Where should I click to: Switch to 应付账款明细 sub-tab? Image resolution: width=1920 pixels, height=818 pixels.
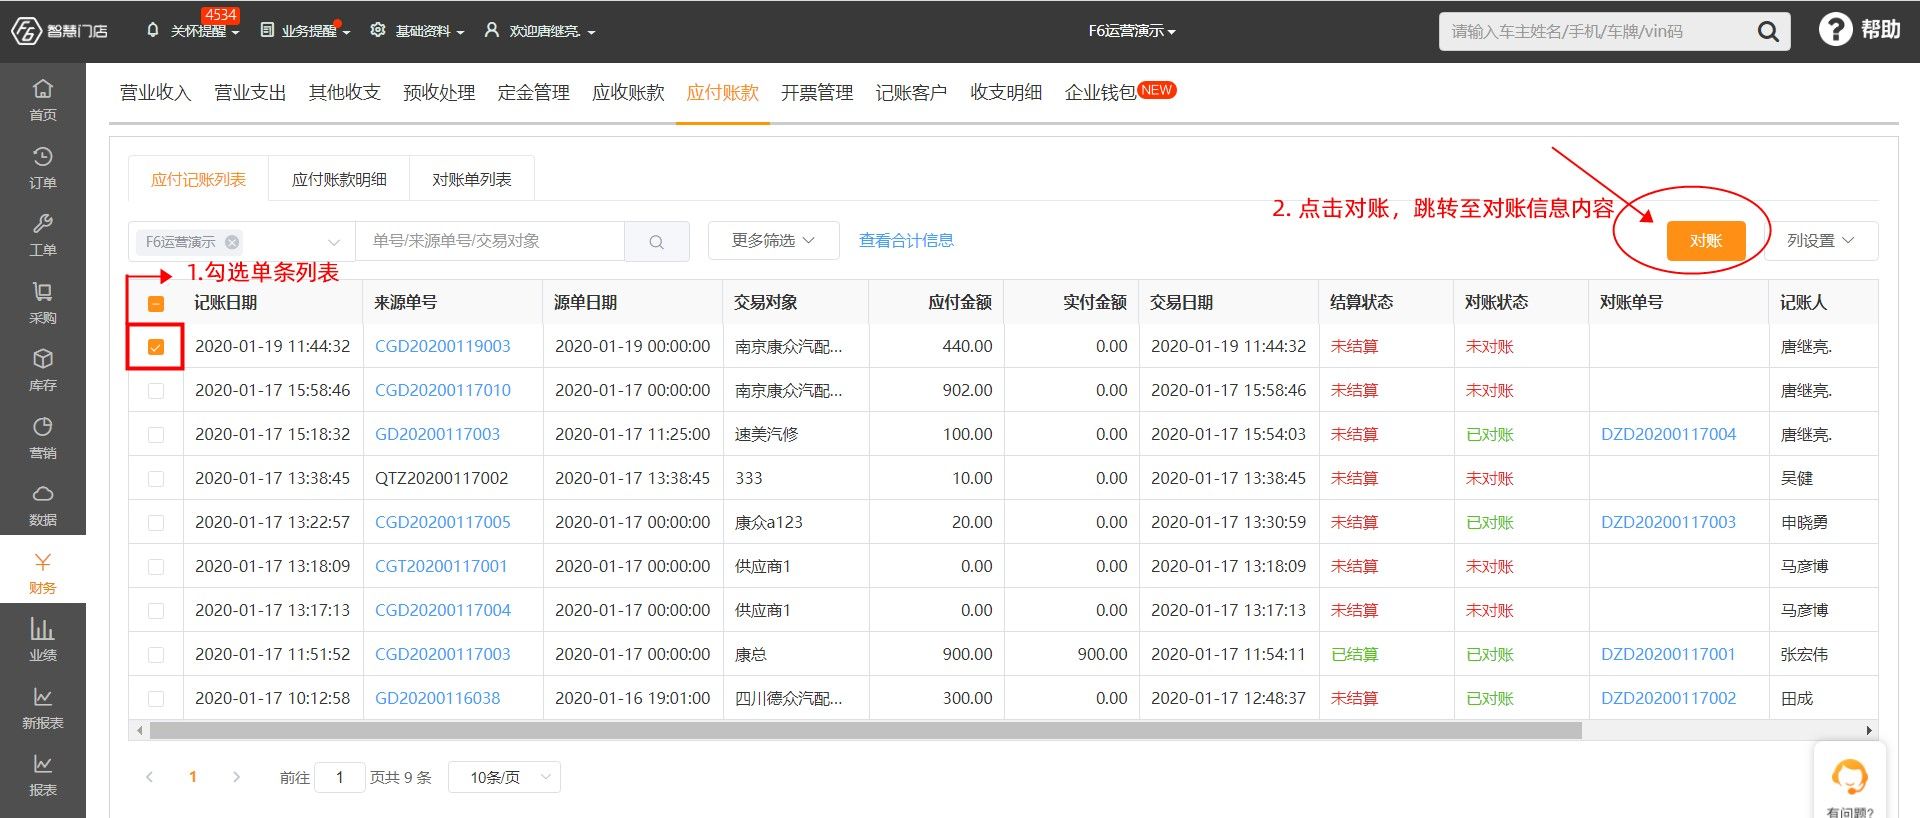(x=339, y=179)
